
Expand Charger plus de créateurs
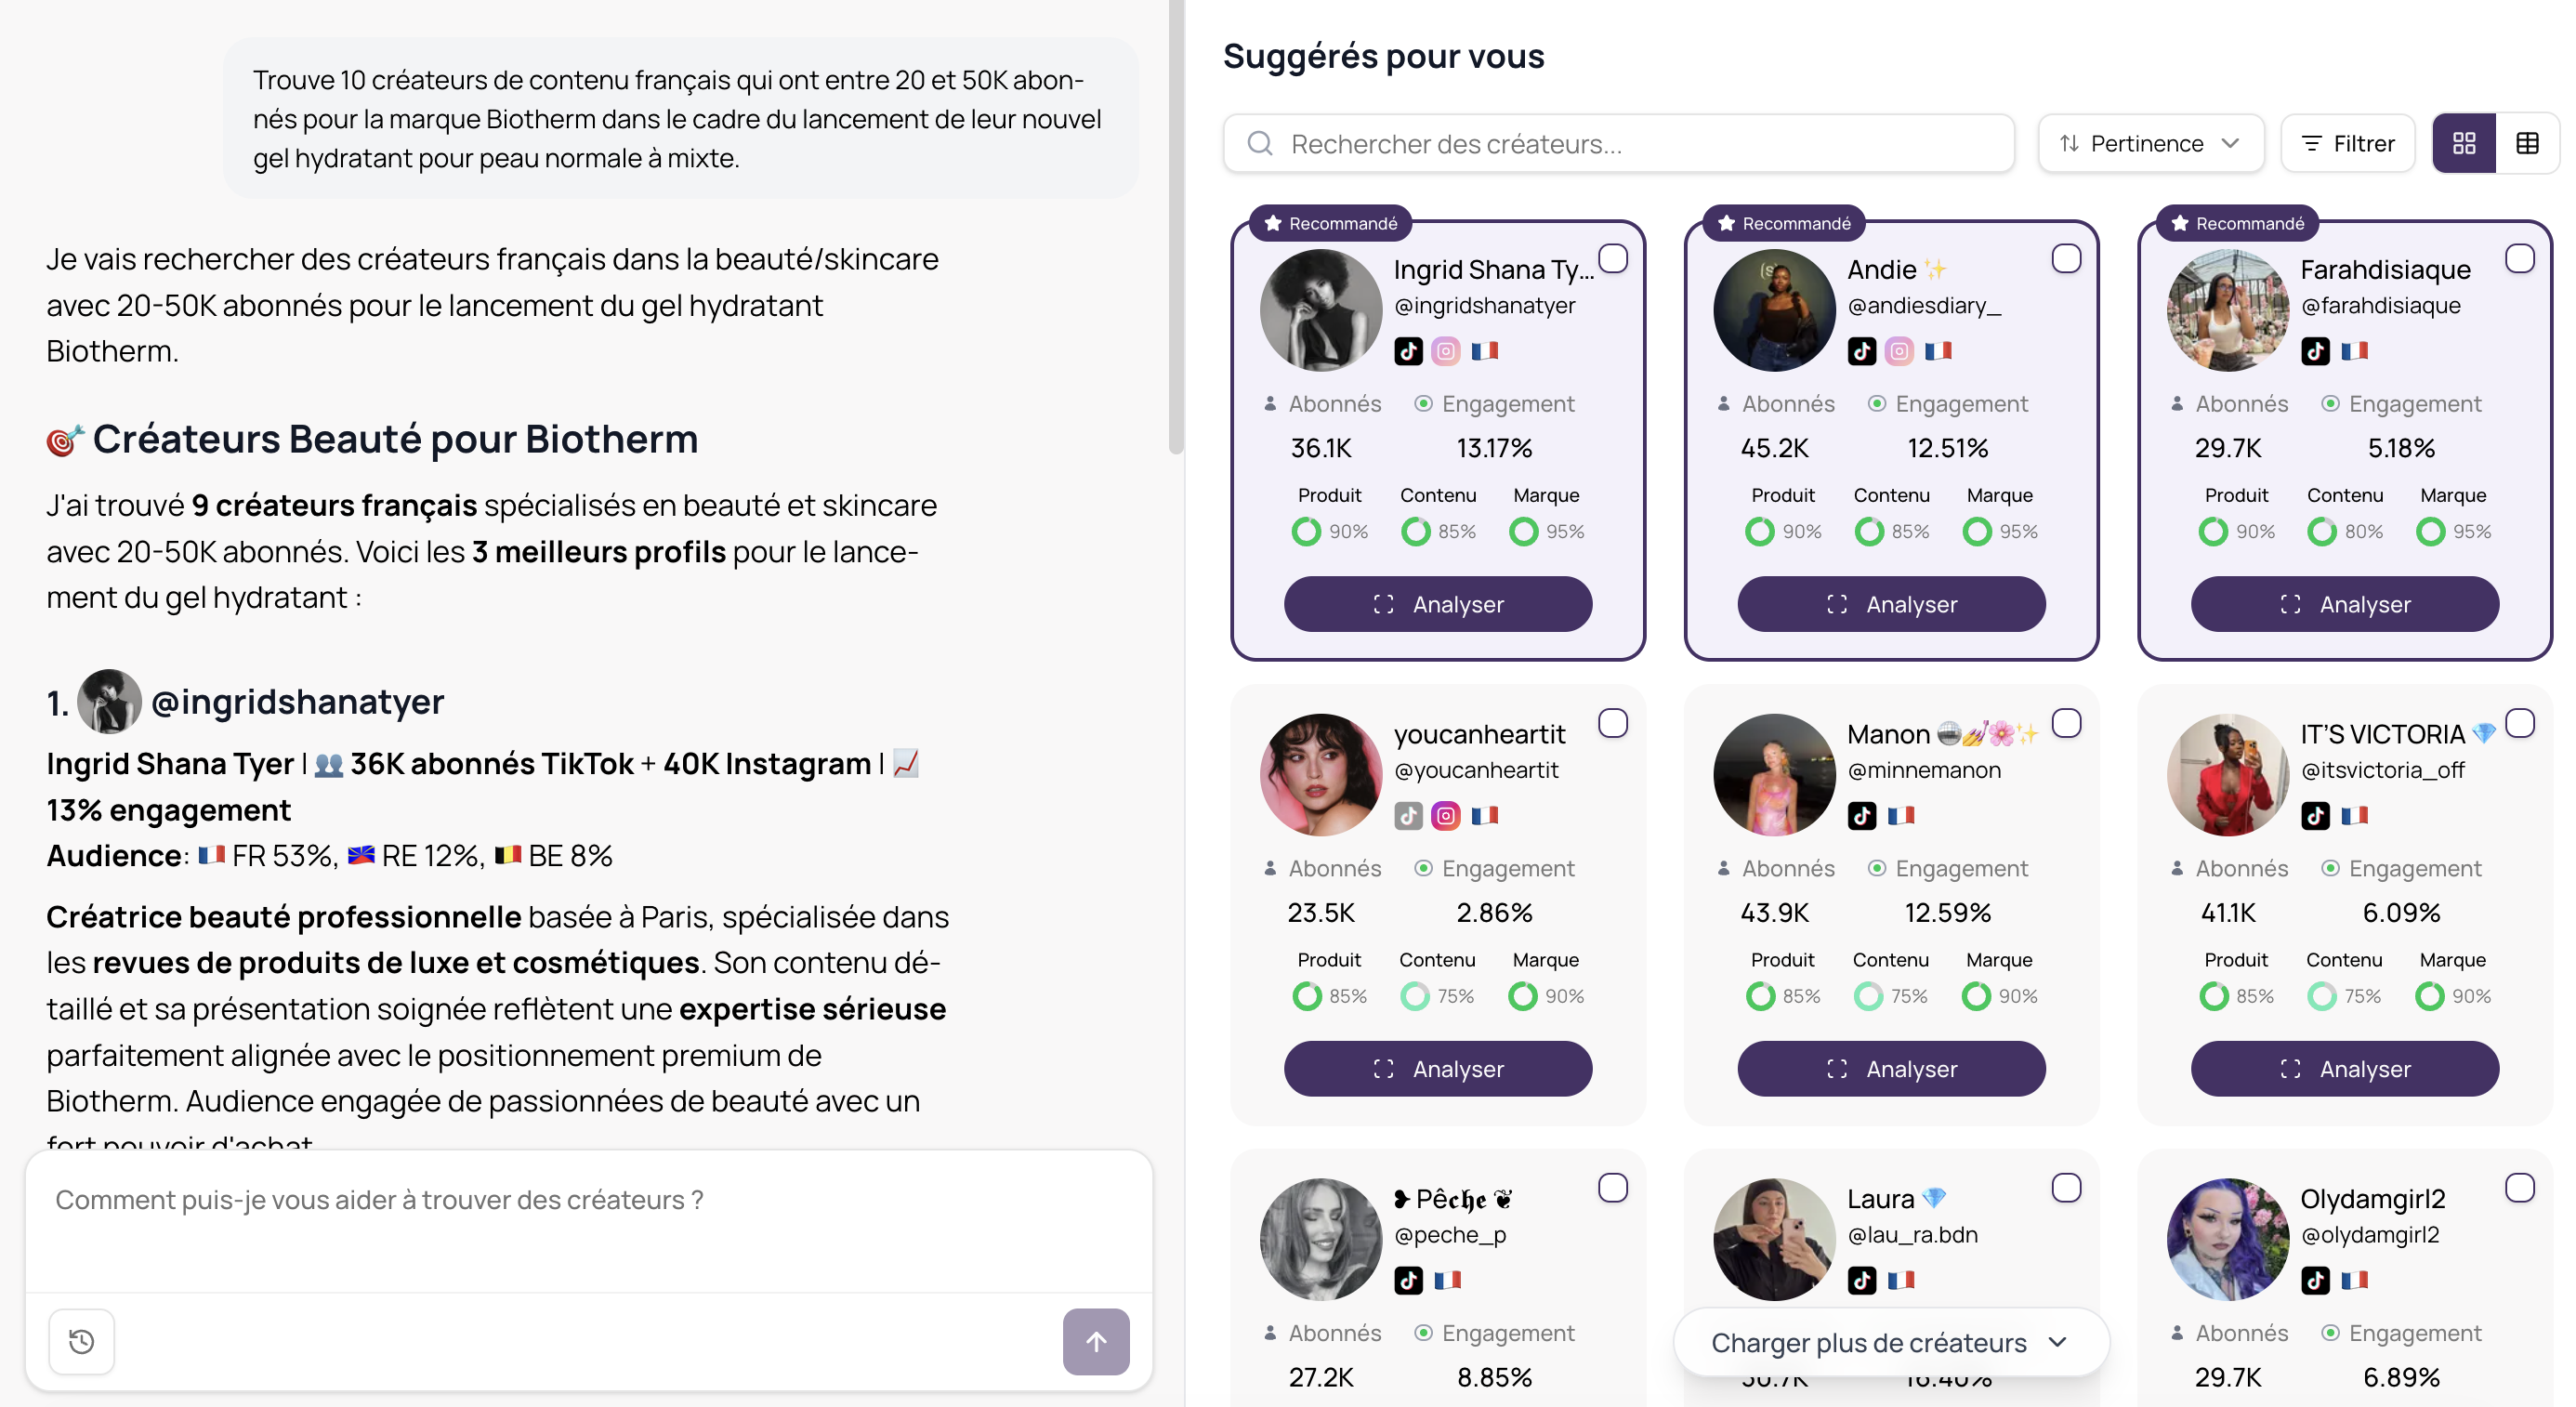coord(1891,1342)
